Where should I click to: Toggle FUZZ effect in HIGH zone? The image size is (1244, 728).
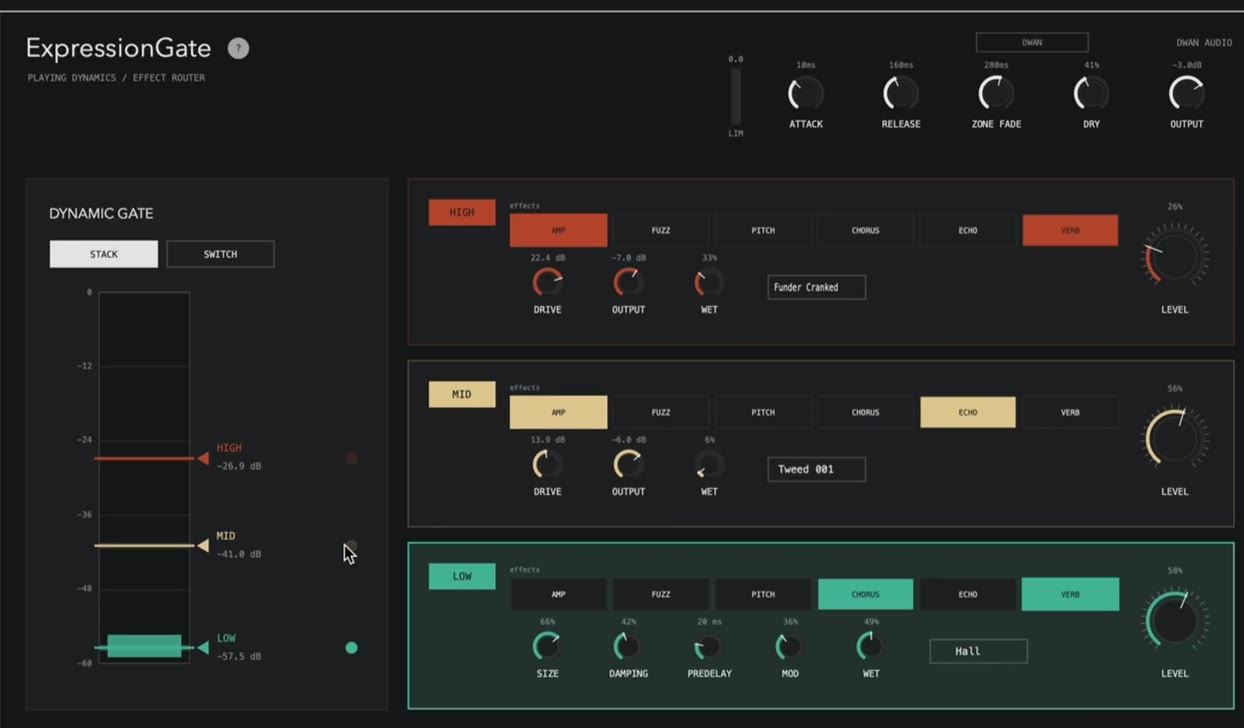click(661, 230)
